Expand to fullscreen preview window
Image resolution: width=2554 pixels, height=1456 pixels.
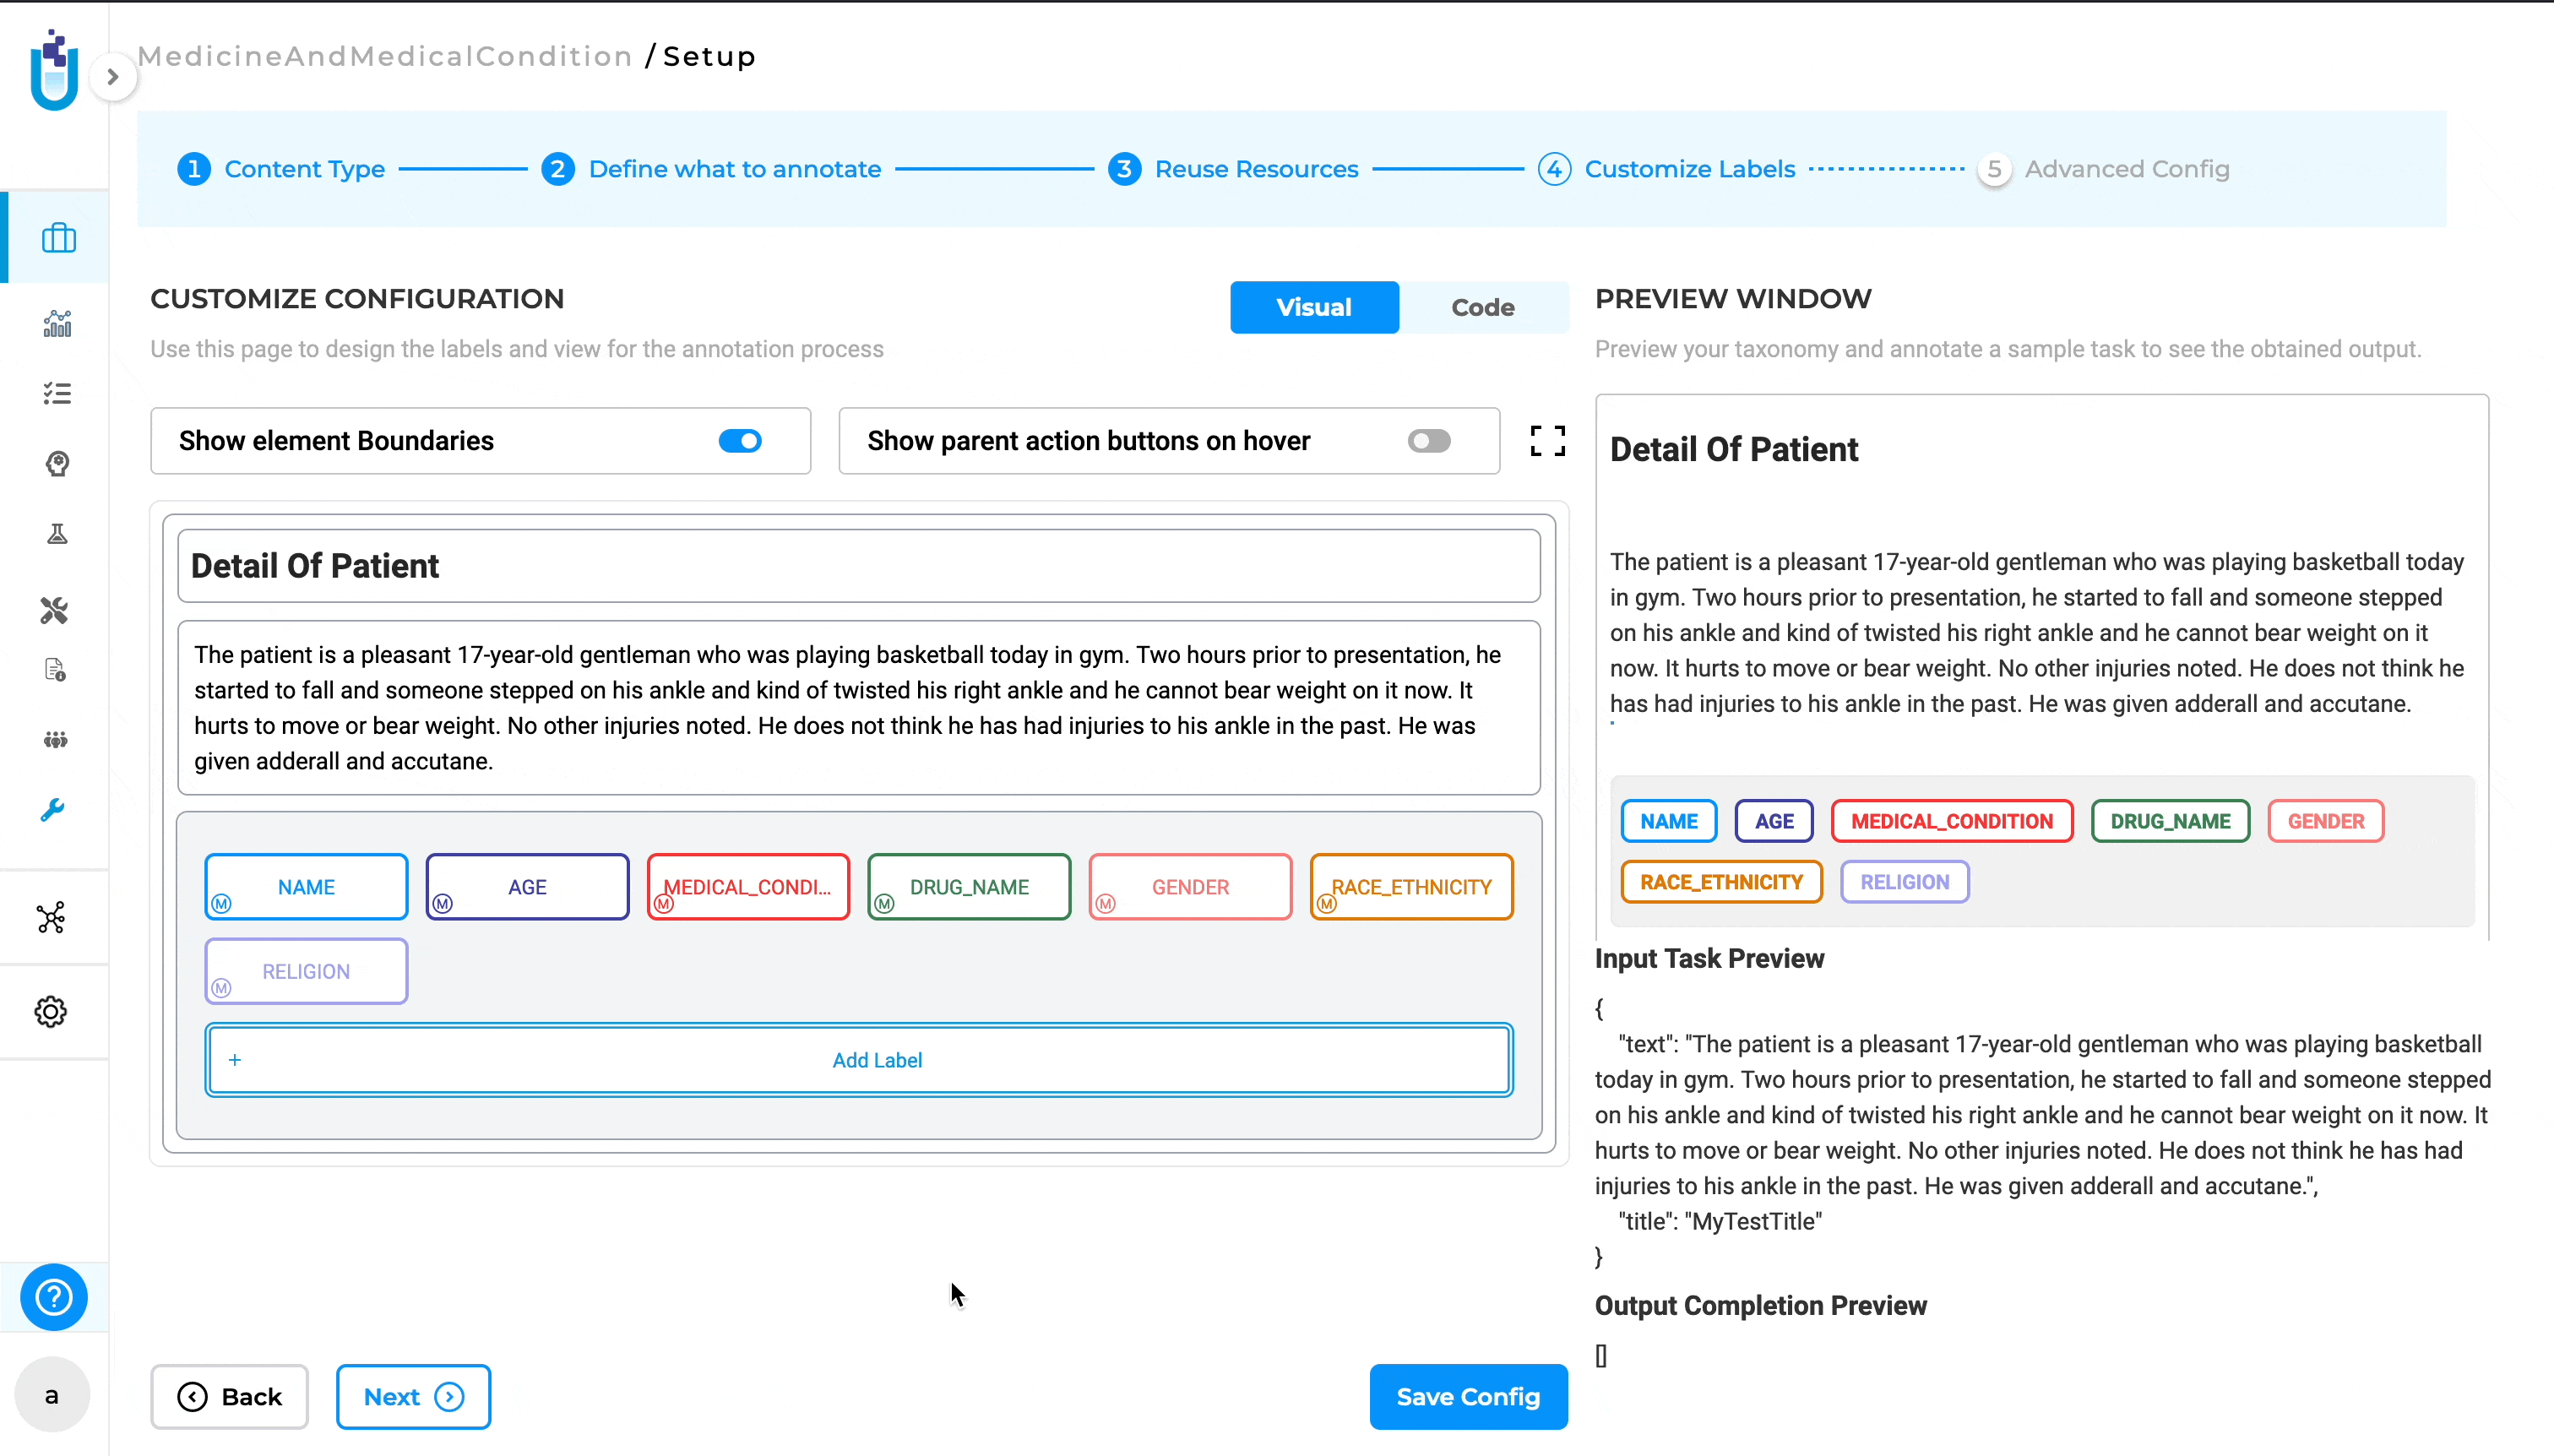click(x=1549, y=440)
